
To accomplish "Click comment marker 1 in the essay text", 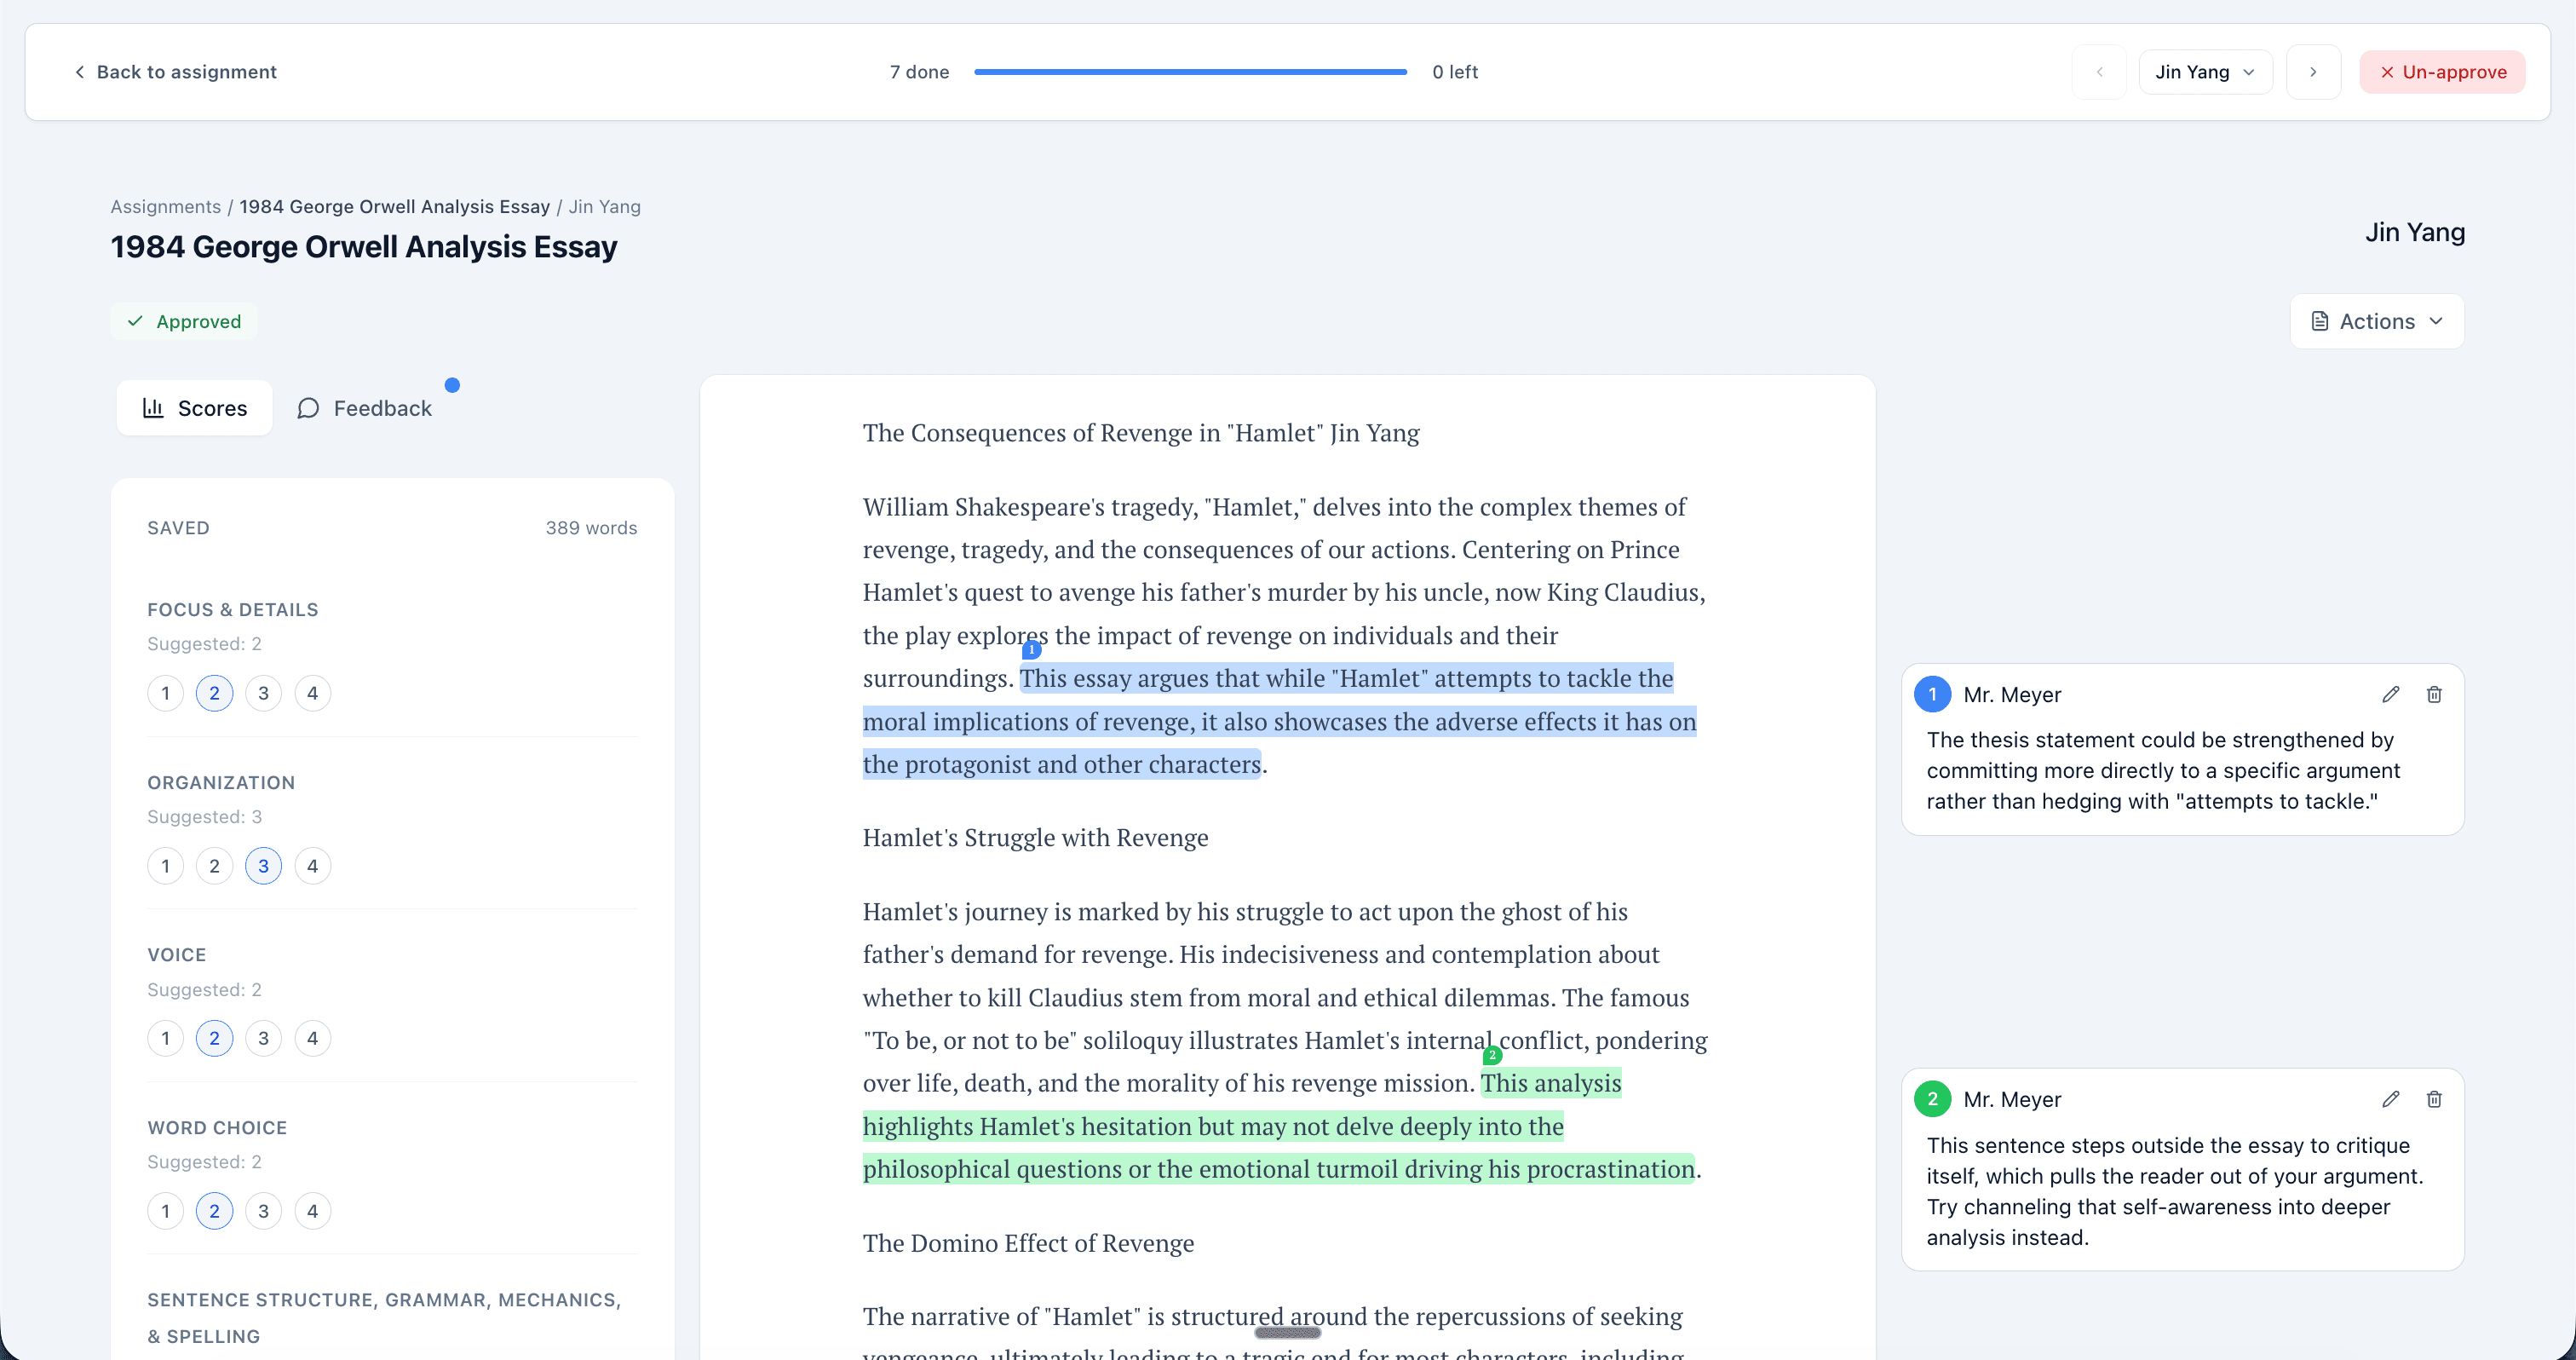I will pos(1031,649).
